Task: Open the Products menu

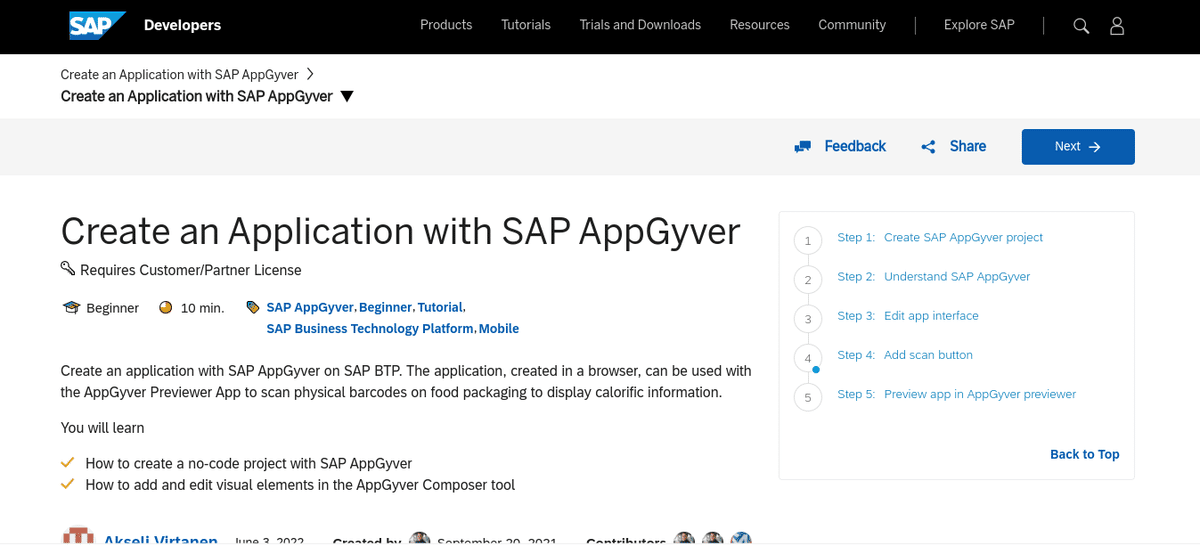Action: [446, 25]
